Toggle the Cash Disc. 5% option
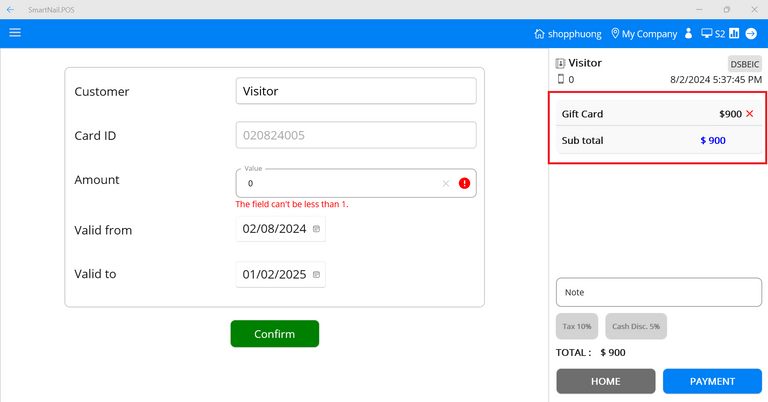Image resolution: width=768 pixels, height=402 pixels. tap(635, 326)
